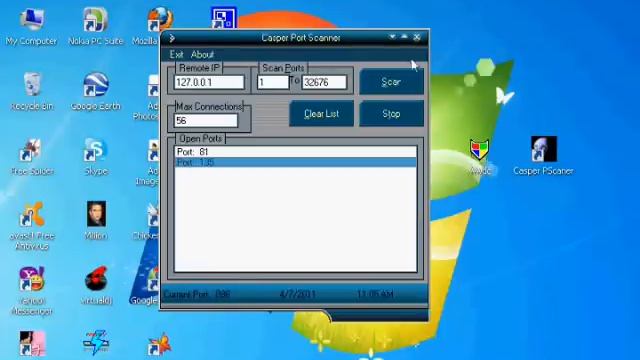The image size is (640, 360).
Task: Click the Scan button
Action: (x=391, y=82)
